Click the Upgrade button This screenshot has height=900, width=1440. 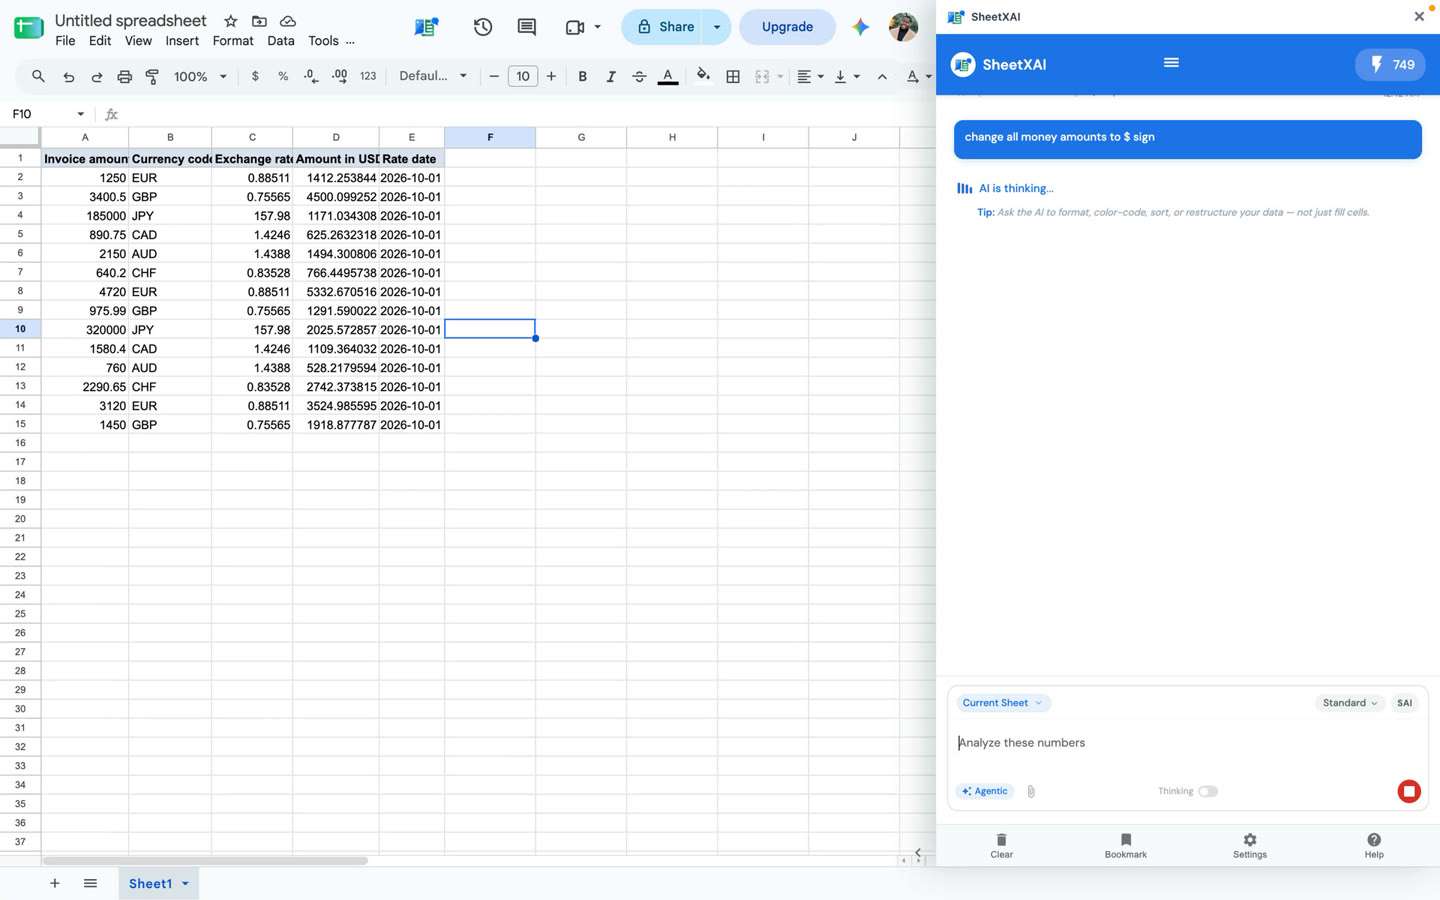[787, 27]
